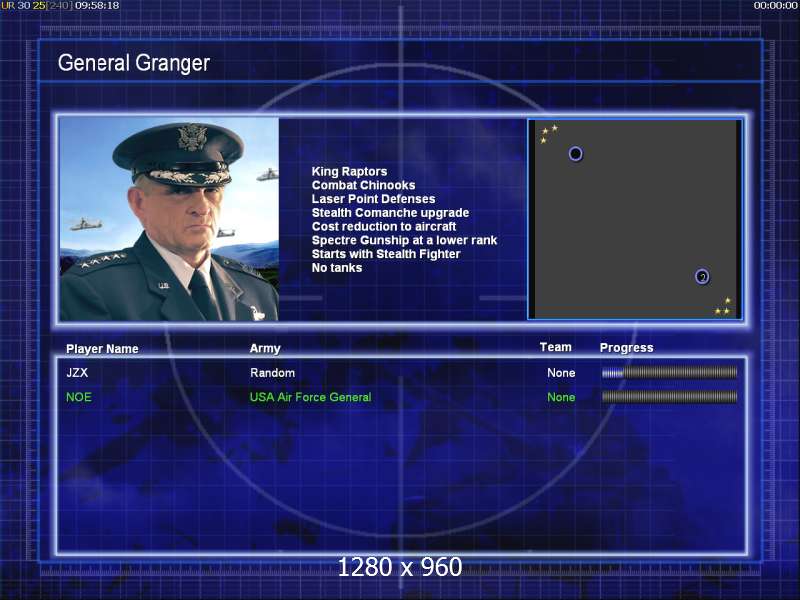Click the 'Combat Chinooks' text line

pyautogui.click(x=364, y=185)
